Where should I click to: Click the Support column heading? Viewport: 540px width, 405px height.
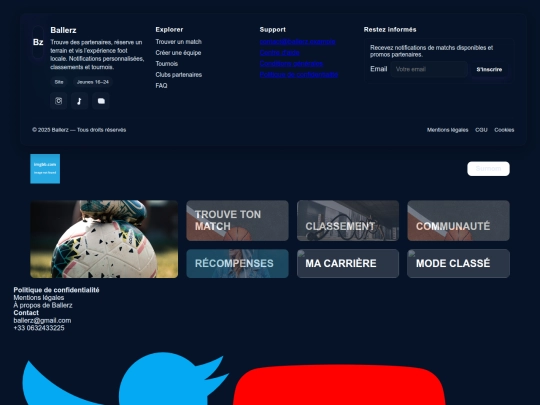pyautogui.click(x=272, y=30)
